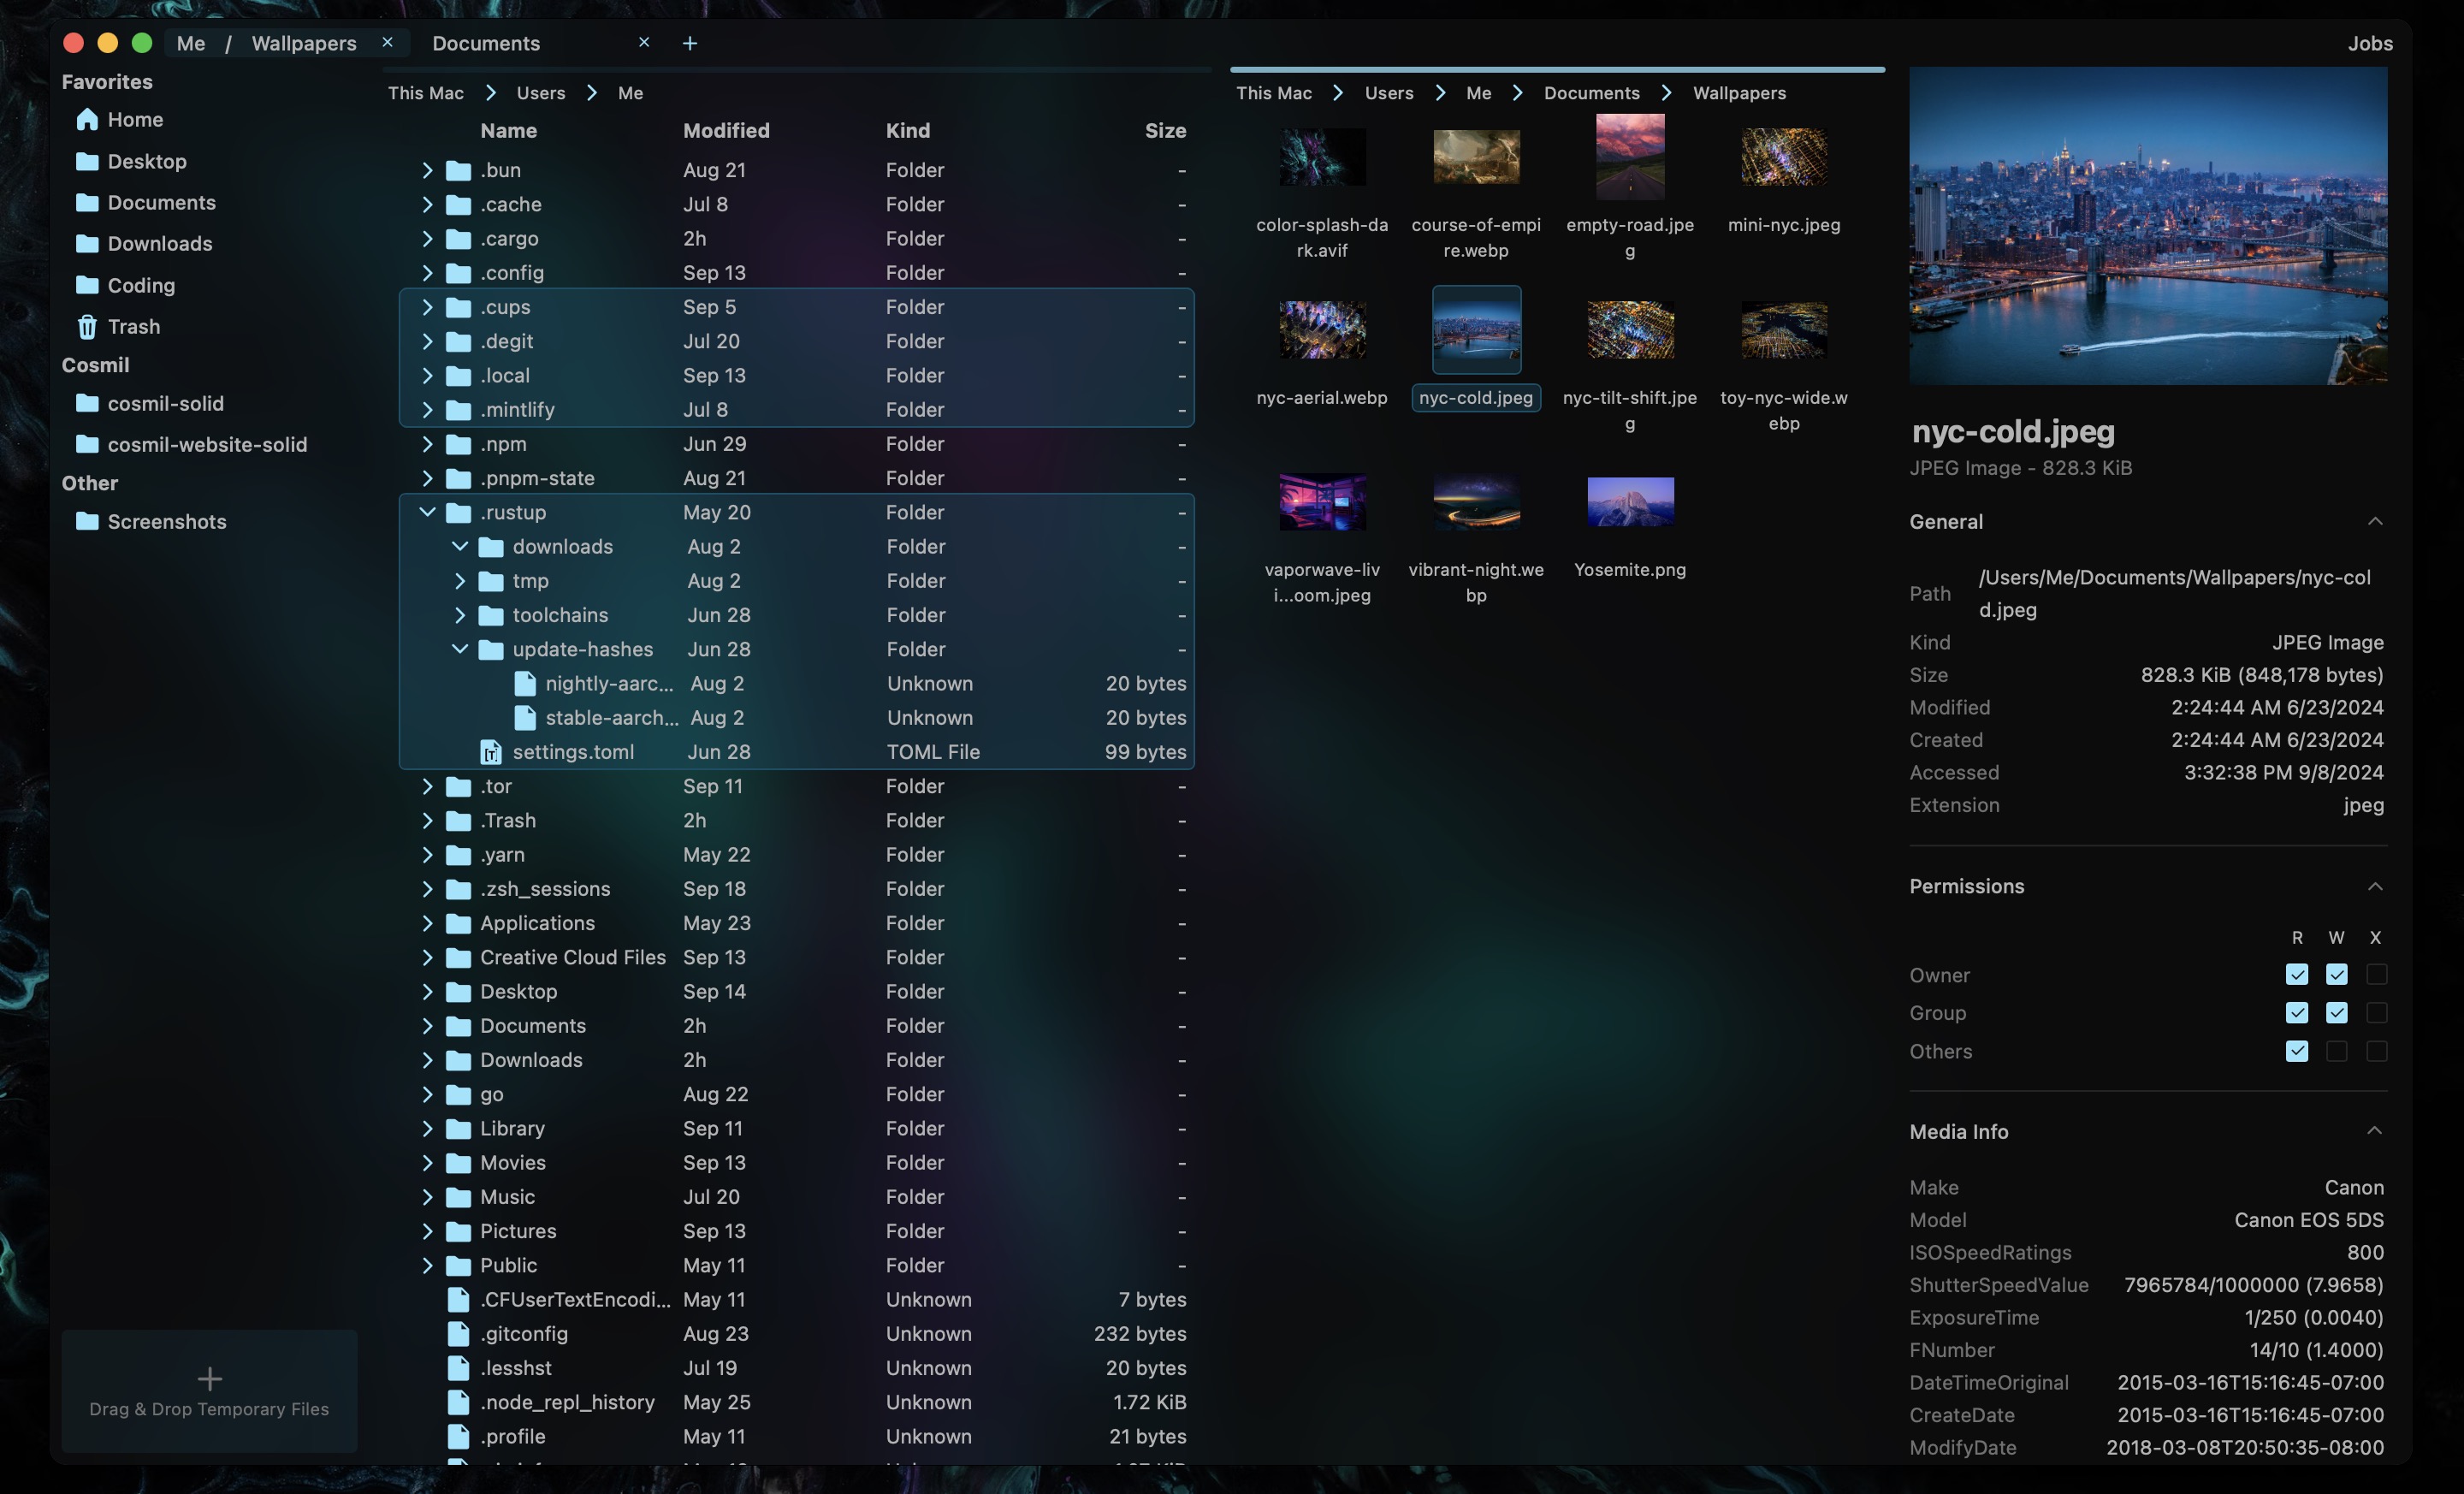Expand the .cargo folder
This screenshot has width=2464, height=1494.
[426, 239]
